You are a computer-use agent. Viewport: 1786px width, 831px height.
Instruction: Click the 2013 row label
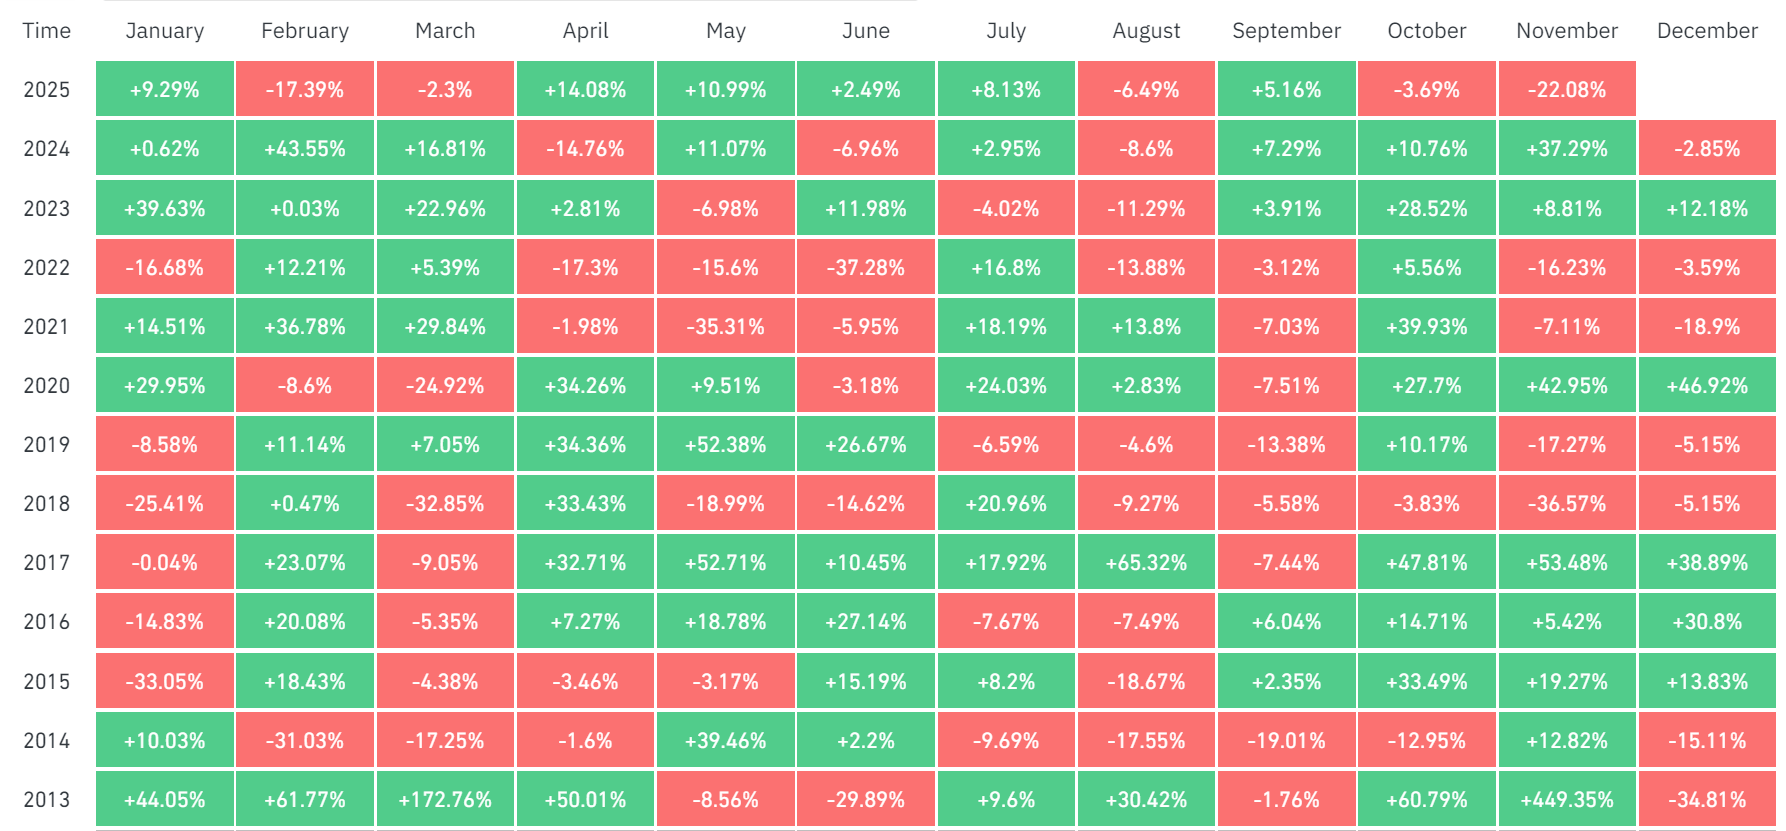tap(47, 800)
